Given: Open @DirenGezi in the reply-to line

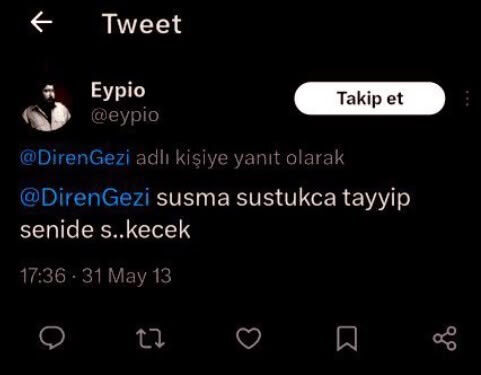Looking at the screenshot, I should pyautogui.click(x=75, y=158).
